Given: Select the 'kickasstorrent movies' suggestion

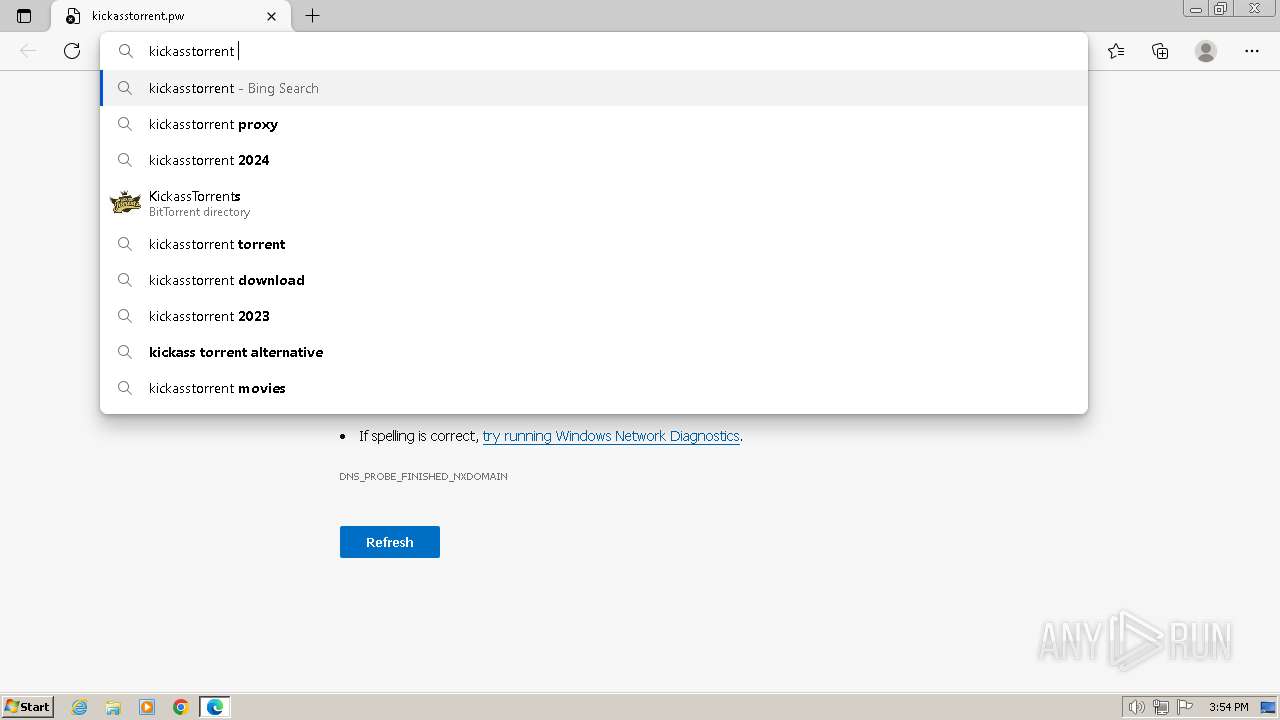Looking at the screenshot, I should click(x=594, y=388).
